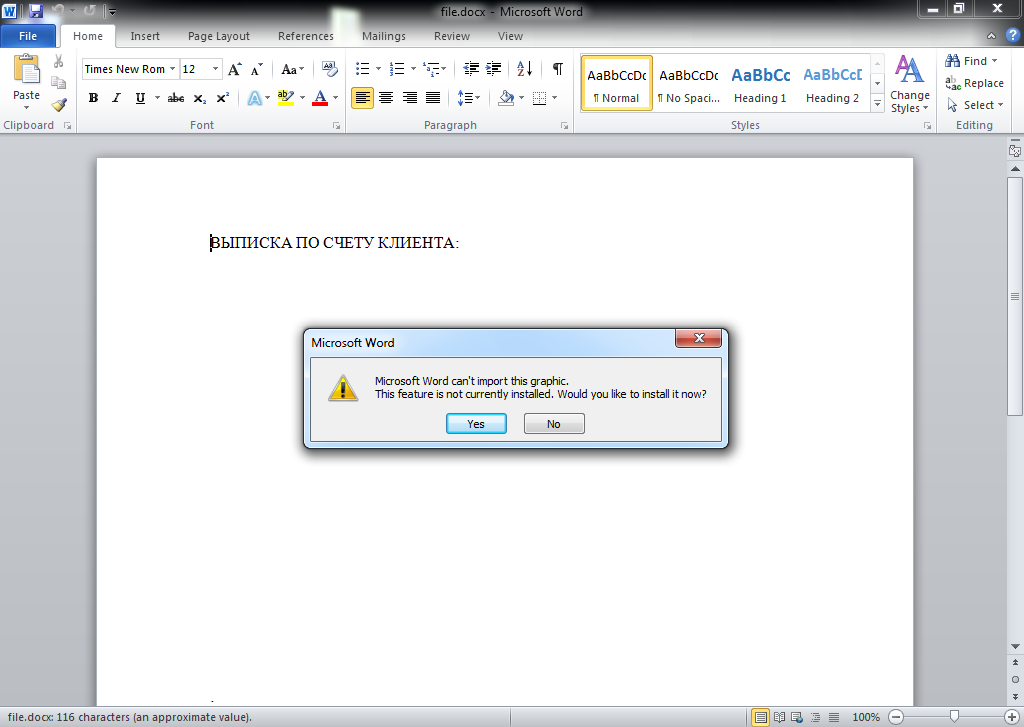The image size is (1024, 727).
Task: Click the Shrink Font icon
Action: tap(257, 69)
